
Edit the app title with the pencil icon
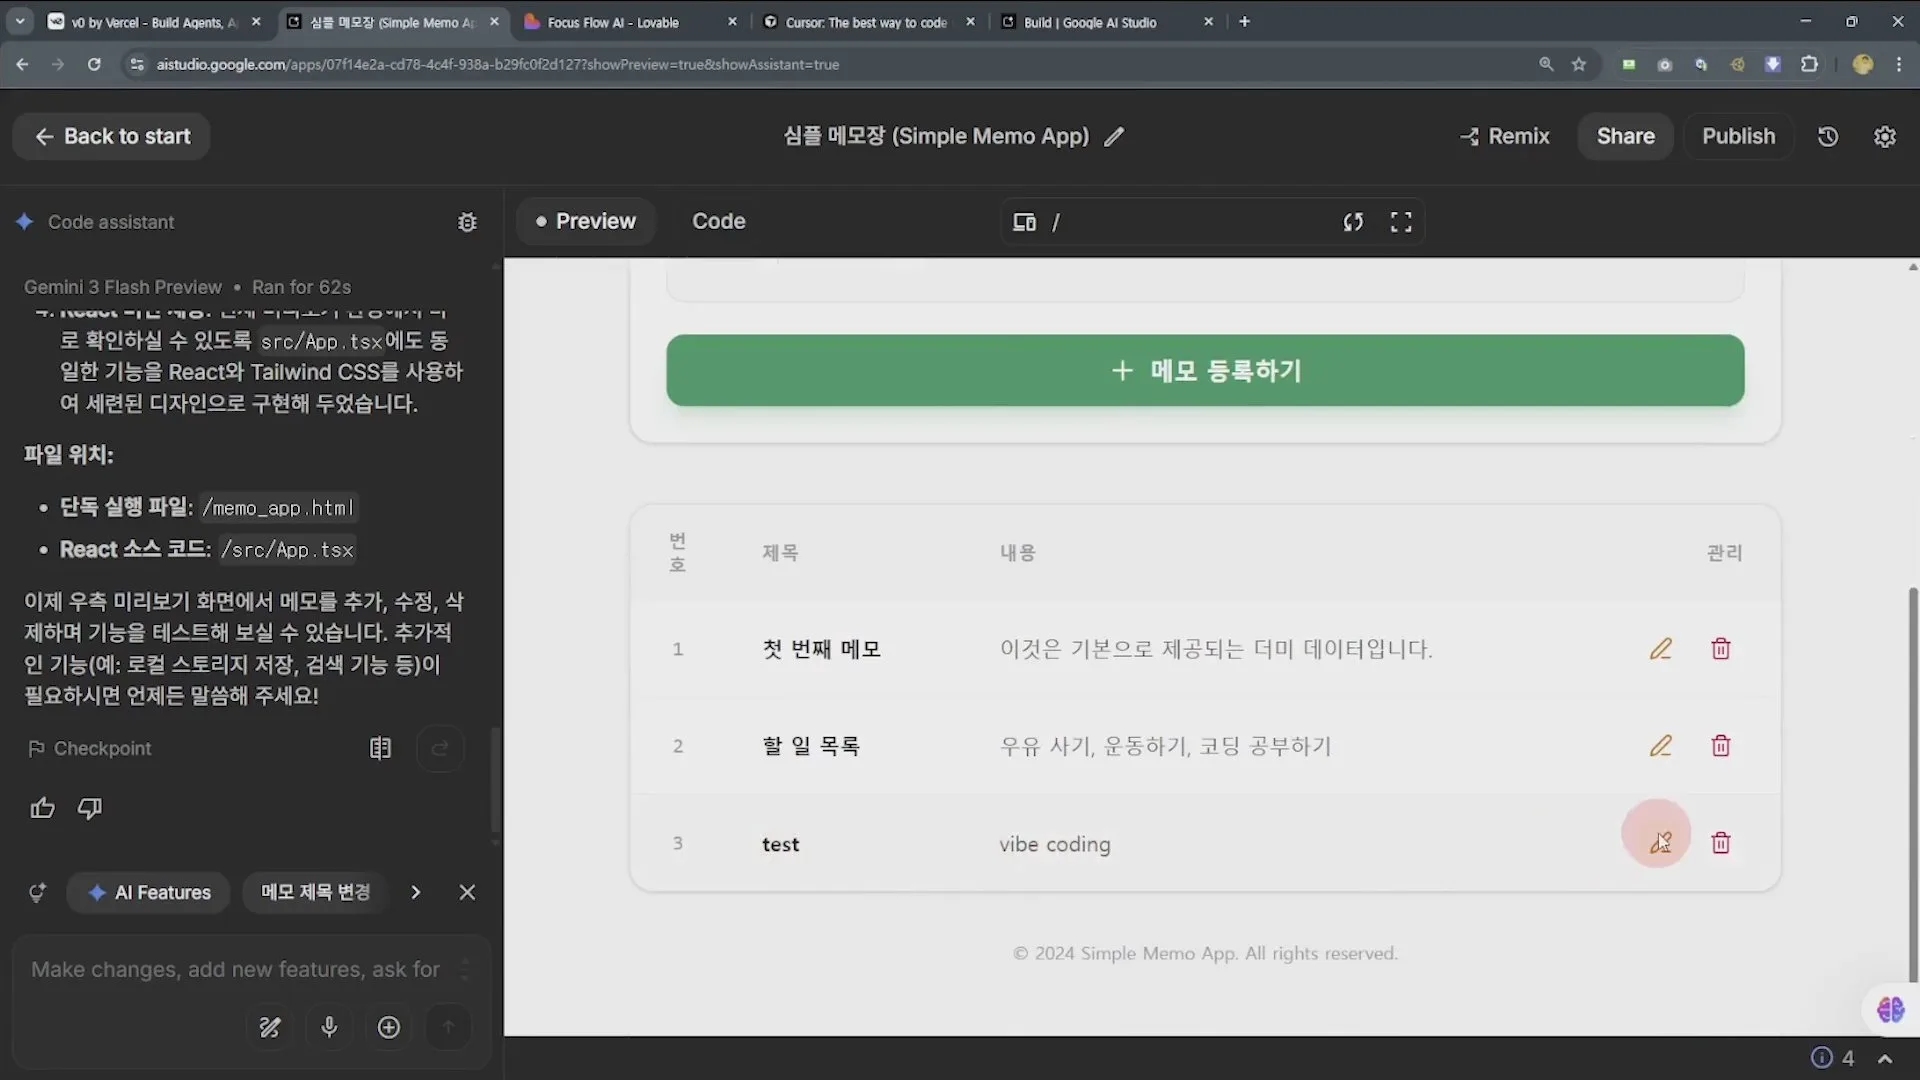click(1114, 137)
